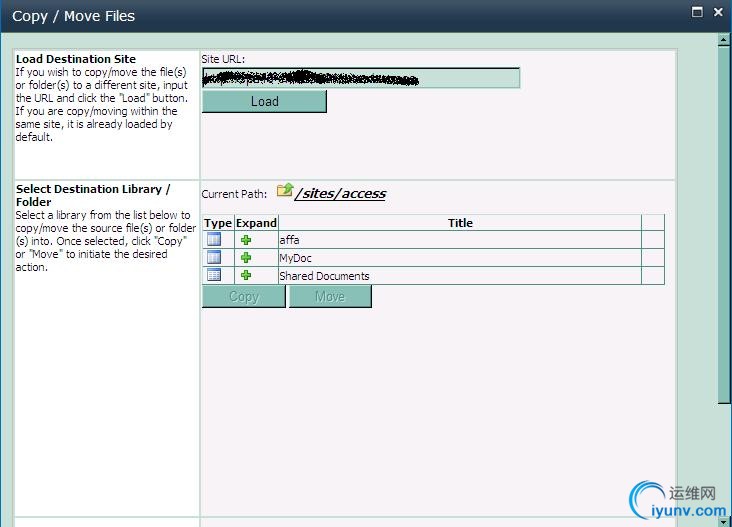
Task: Click the library type icon for affa
Action: coord(214,239)
